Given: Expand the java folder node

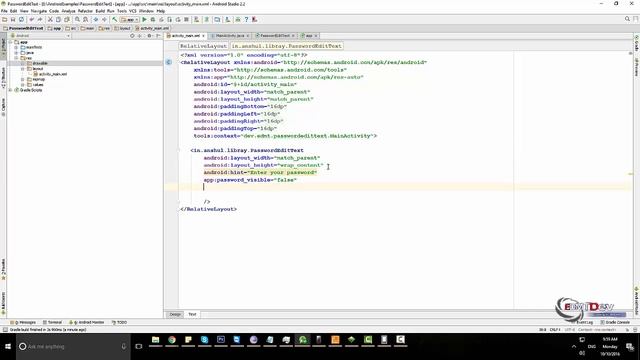Looking at the screenshot, I should 16,53.
